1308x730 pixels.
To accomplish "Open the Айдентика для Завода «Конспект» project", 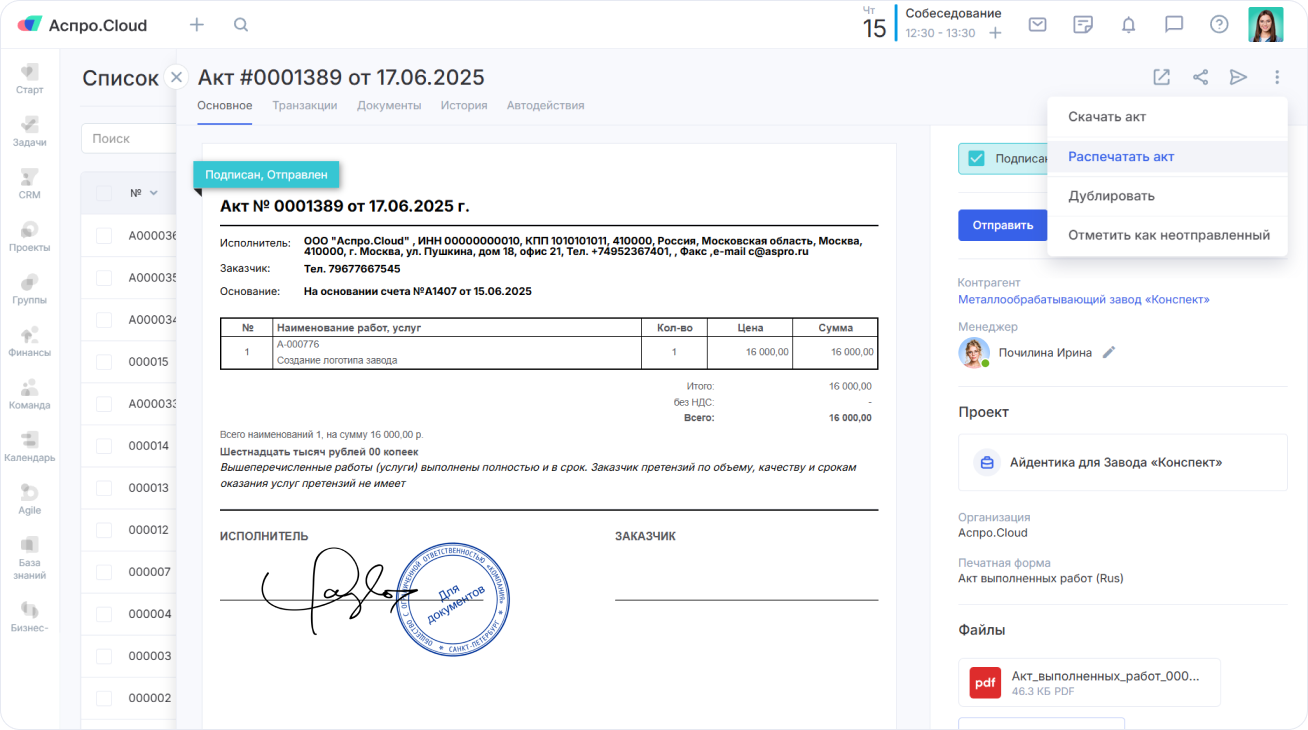I will [1122, 462].
